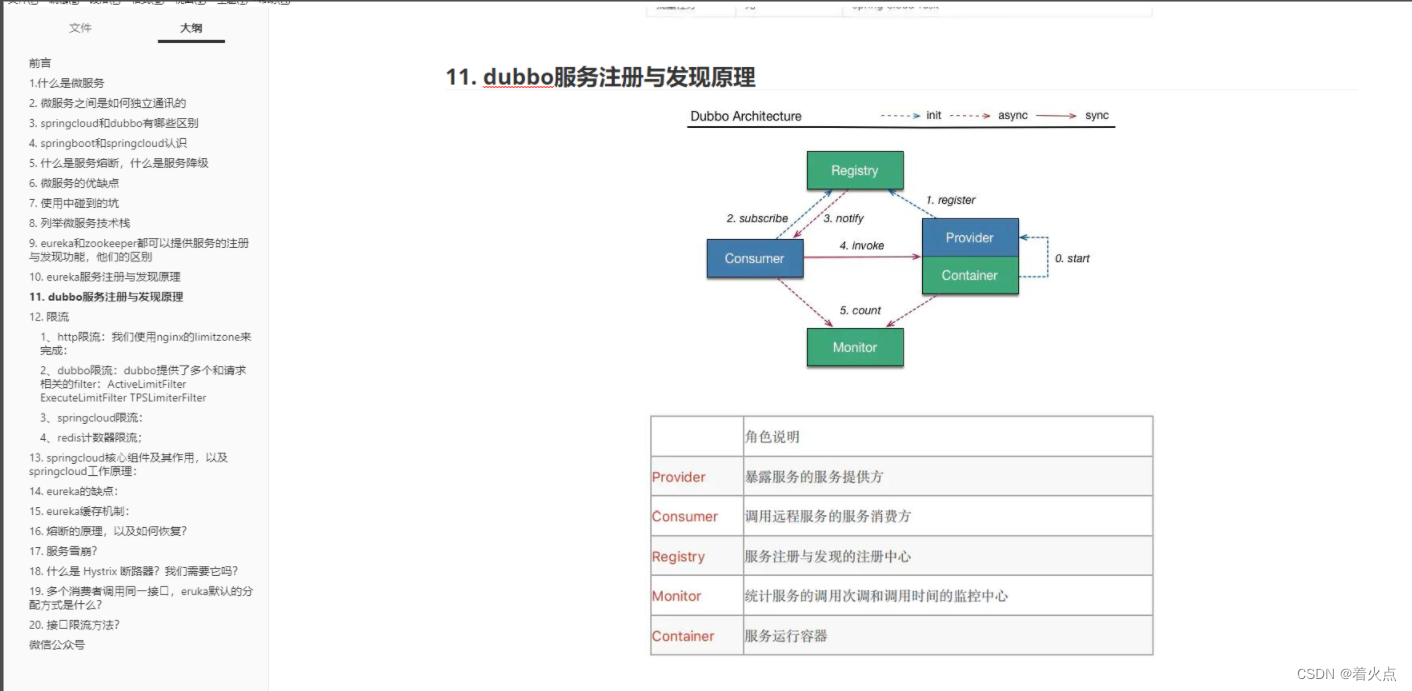Open sub-item 3、springcloud限流：
Viewport: 1412px width, 691px height.
point(91,418)
